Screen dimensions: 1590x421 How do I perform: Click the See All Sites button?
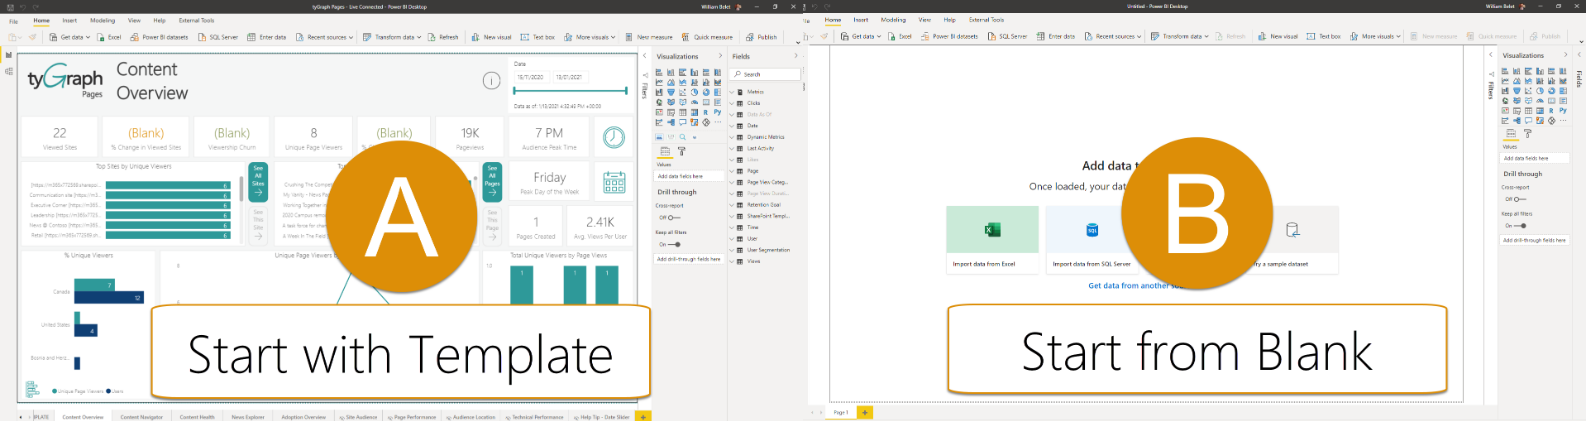pos(258,181)
